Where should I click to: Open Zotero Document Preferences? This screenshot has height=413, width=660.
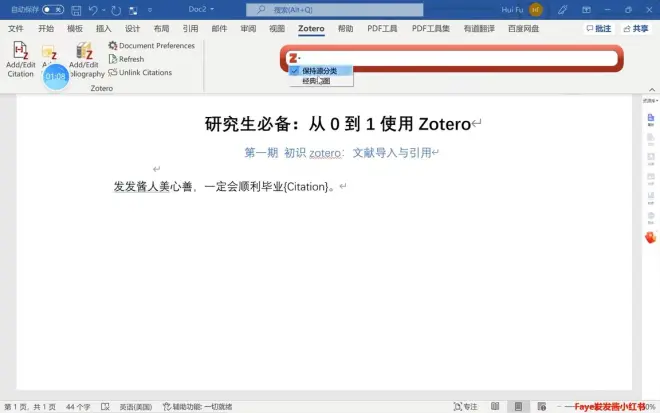(x=152, y=45)
